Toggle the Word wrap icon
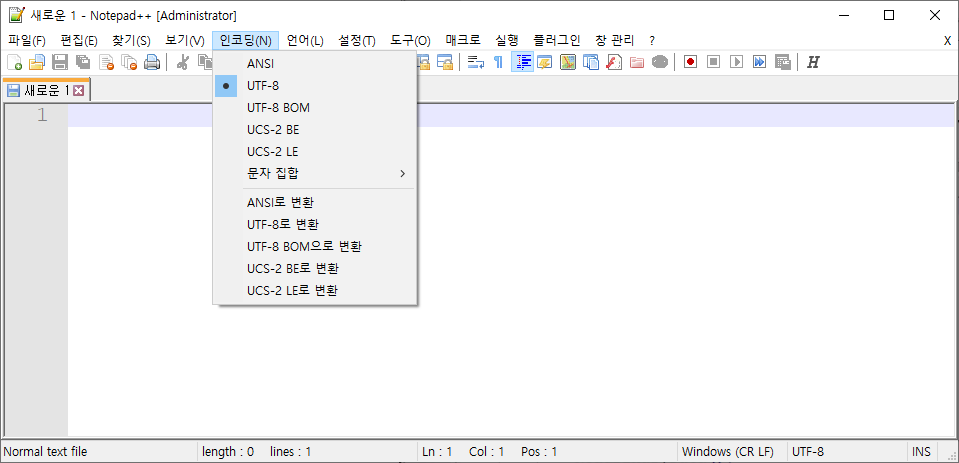The height and width of the screenshot is (463, 959). coord(475,62)
